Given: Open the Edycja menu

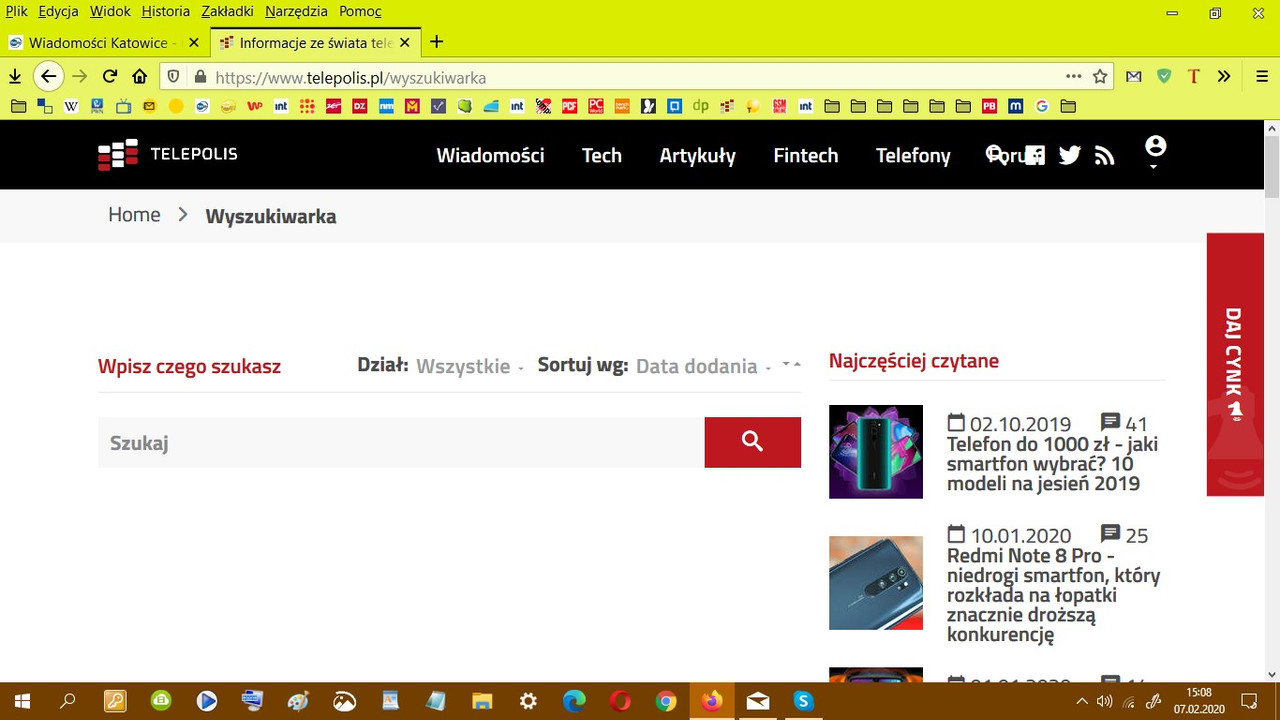Looking at the screenshot, I should point(58,11).
